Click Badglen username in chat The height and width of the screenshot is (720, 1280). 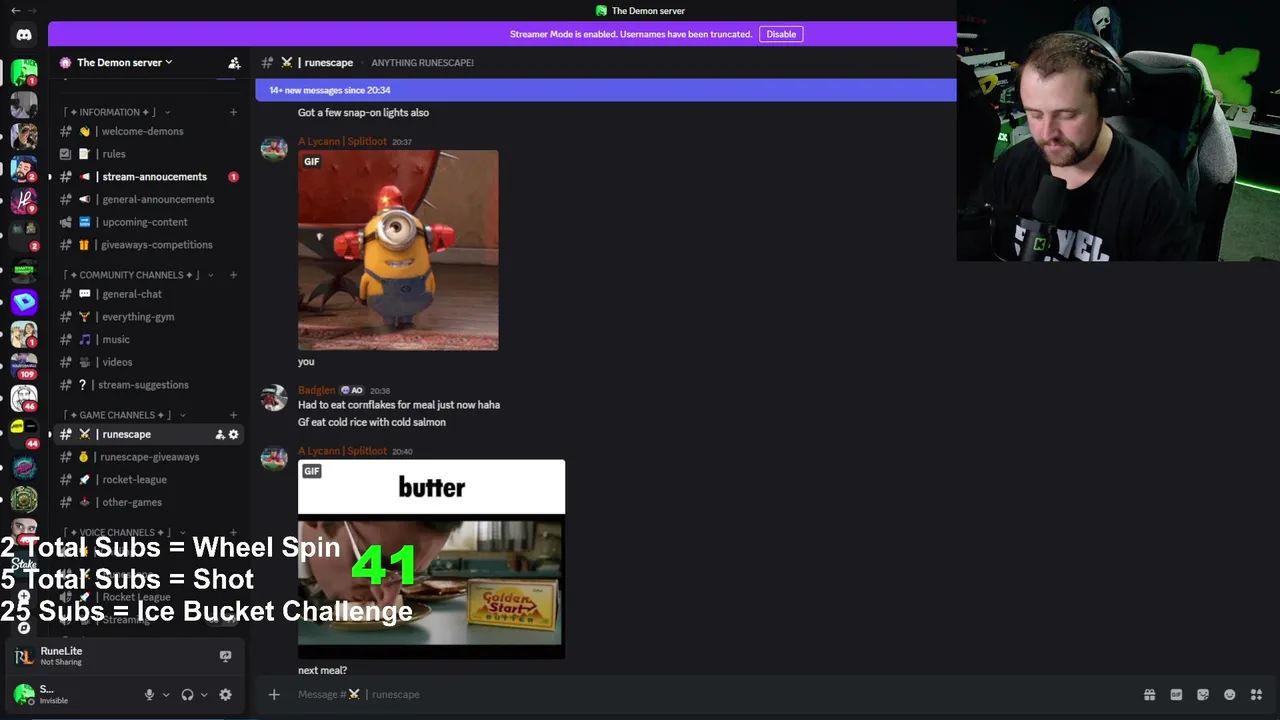pos(316,390)
